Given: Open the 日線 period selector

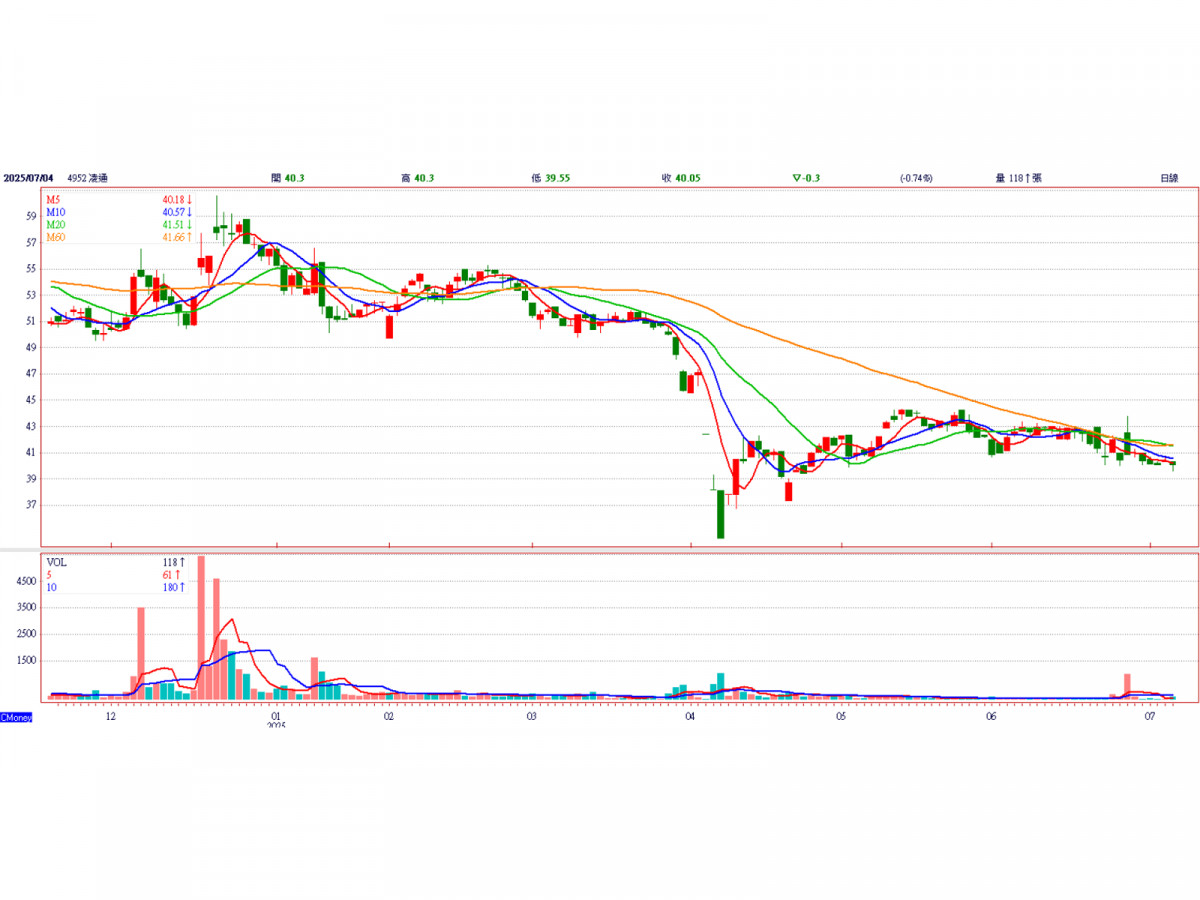Looking at the screenshot, I should point(1169,178).
